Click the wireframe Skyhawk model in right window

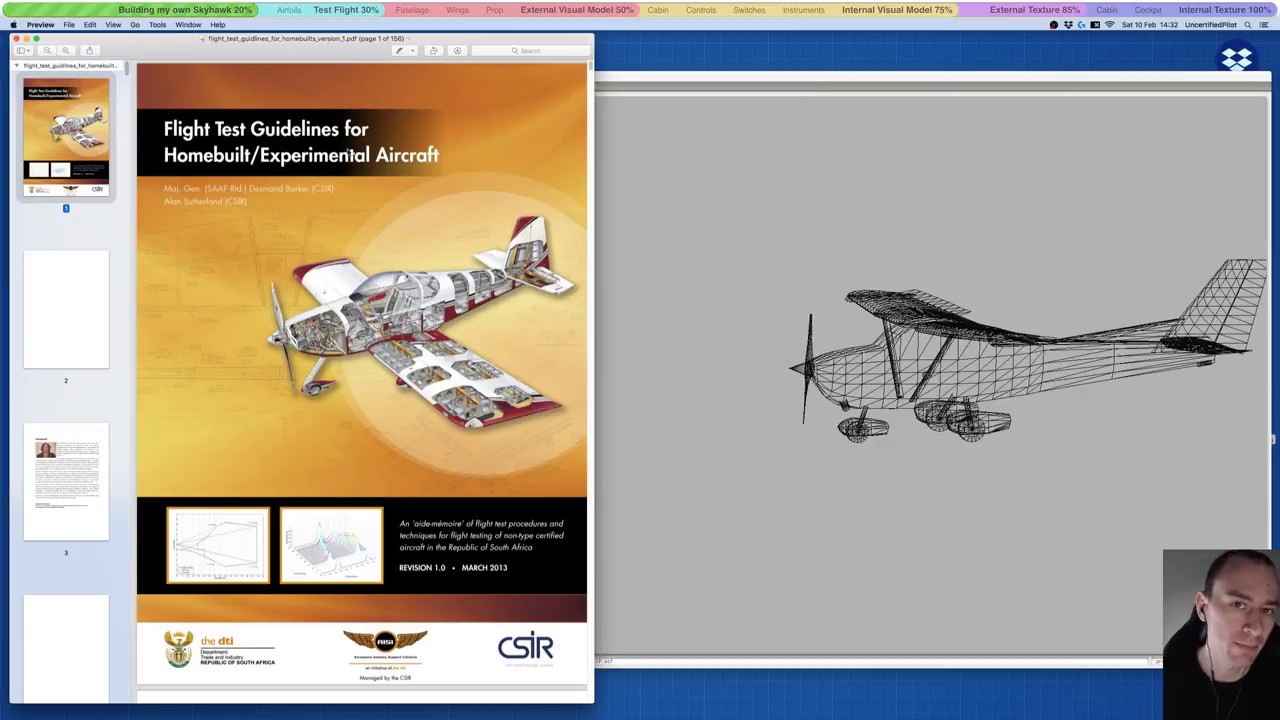[1028, 350]
